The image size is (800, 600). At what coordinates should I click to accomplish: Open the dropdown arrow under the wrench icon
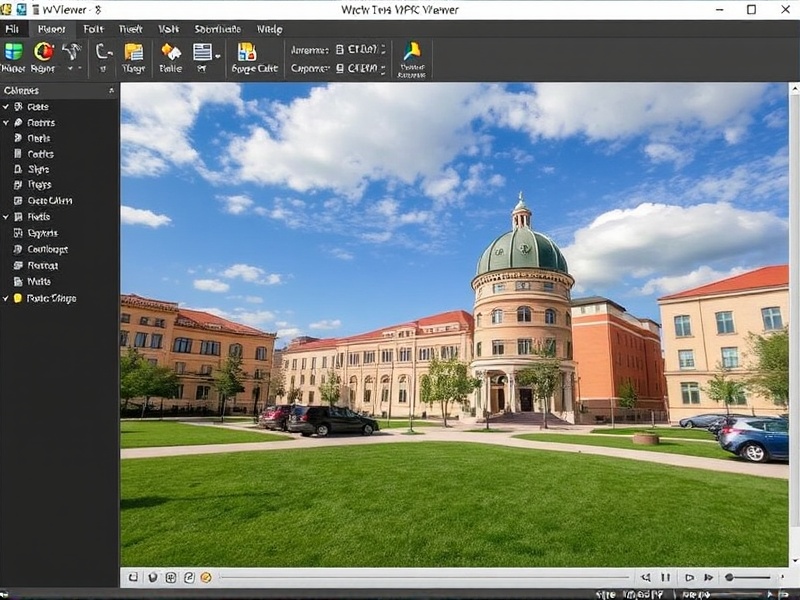click(x=70, y=68)
